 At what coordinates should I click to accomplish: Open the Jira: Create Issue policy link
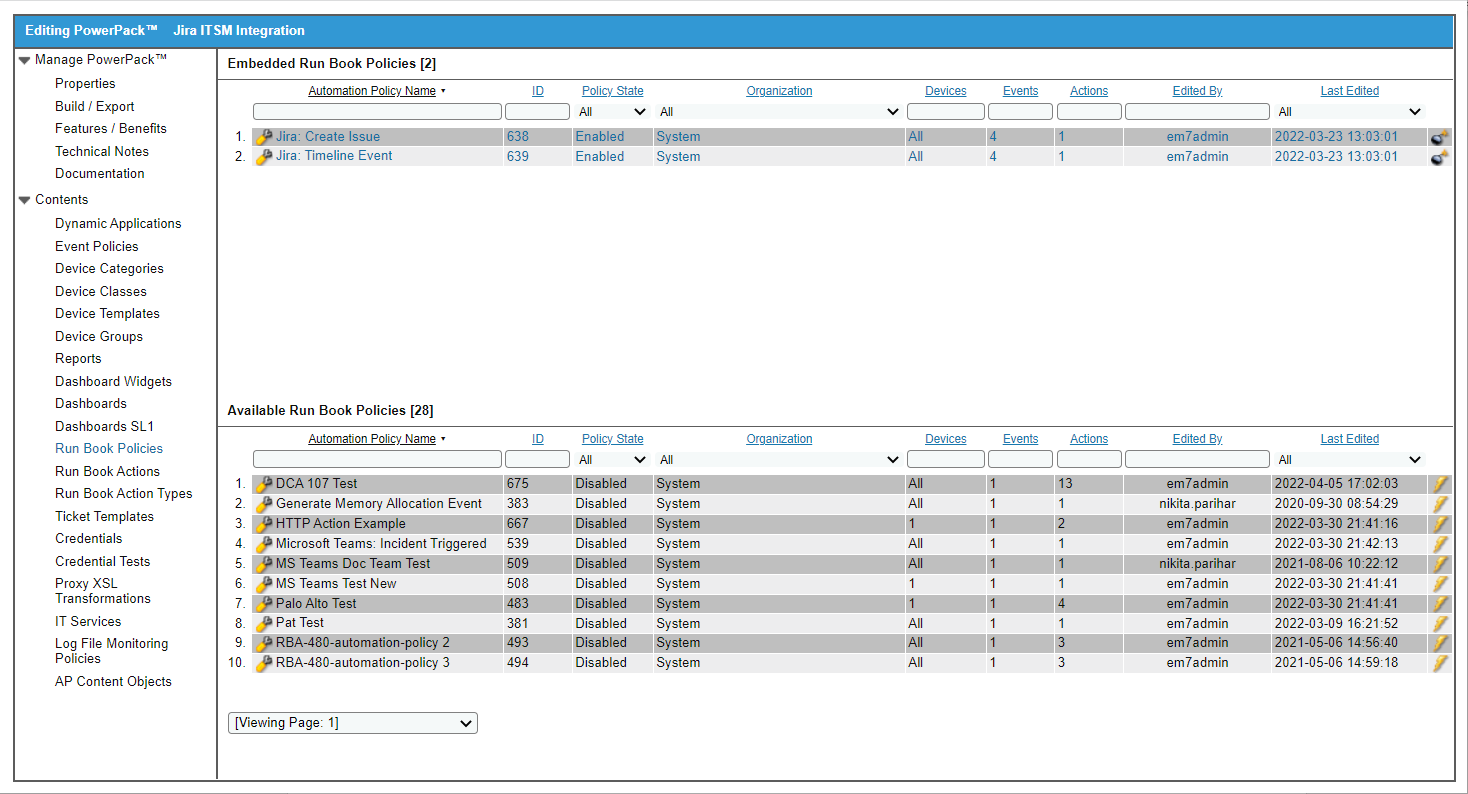(x=328, y=137)
